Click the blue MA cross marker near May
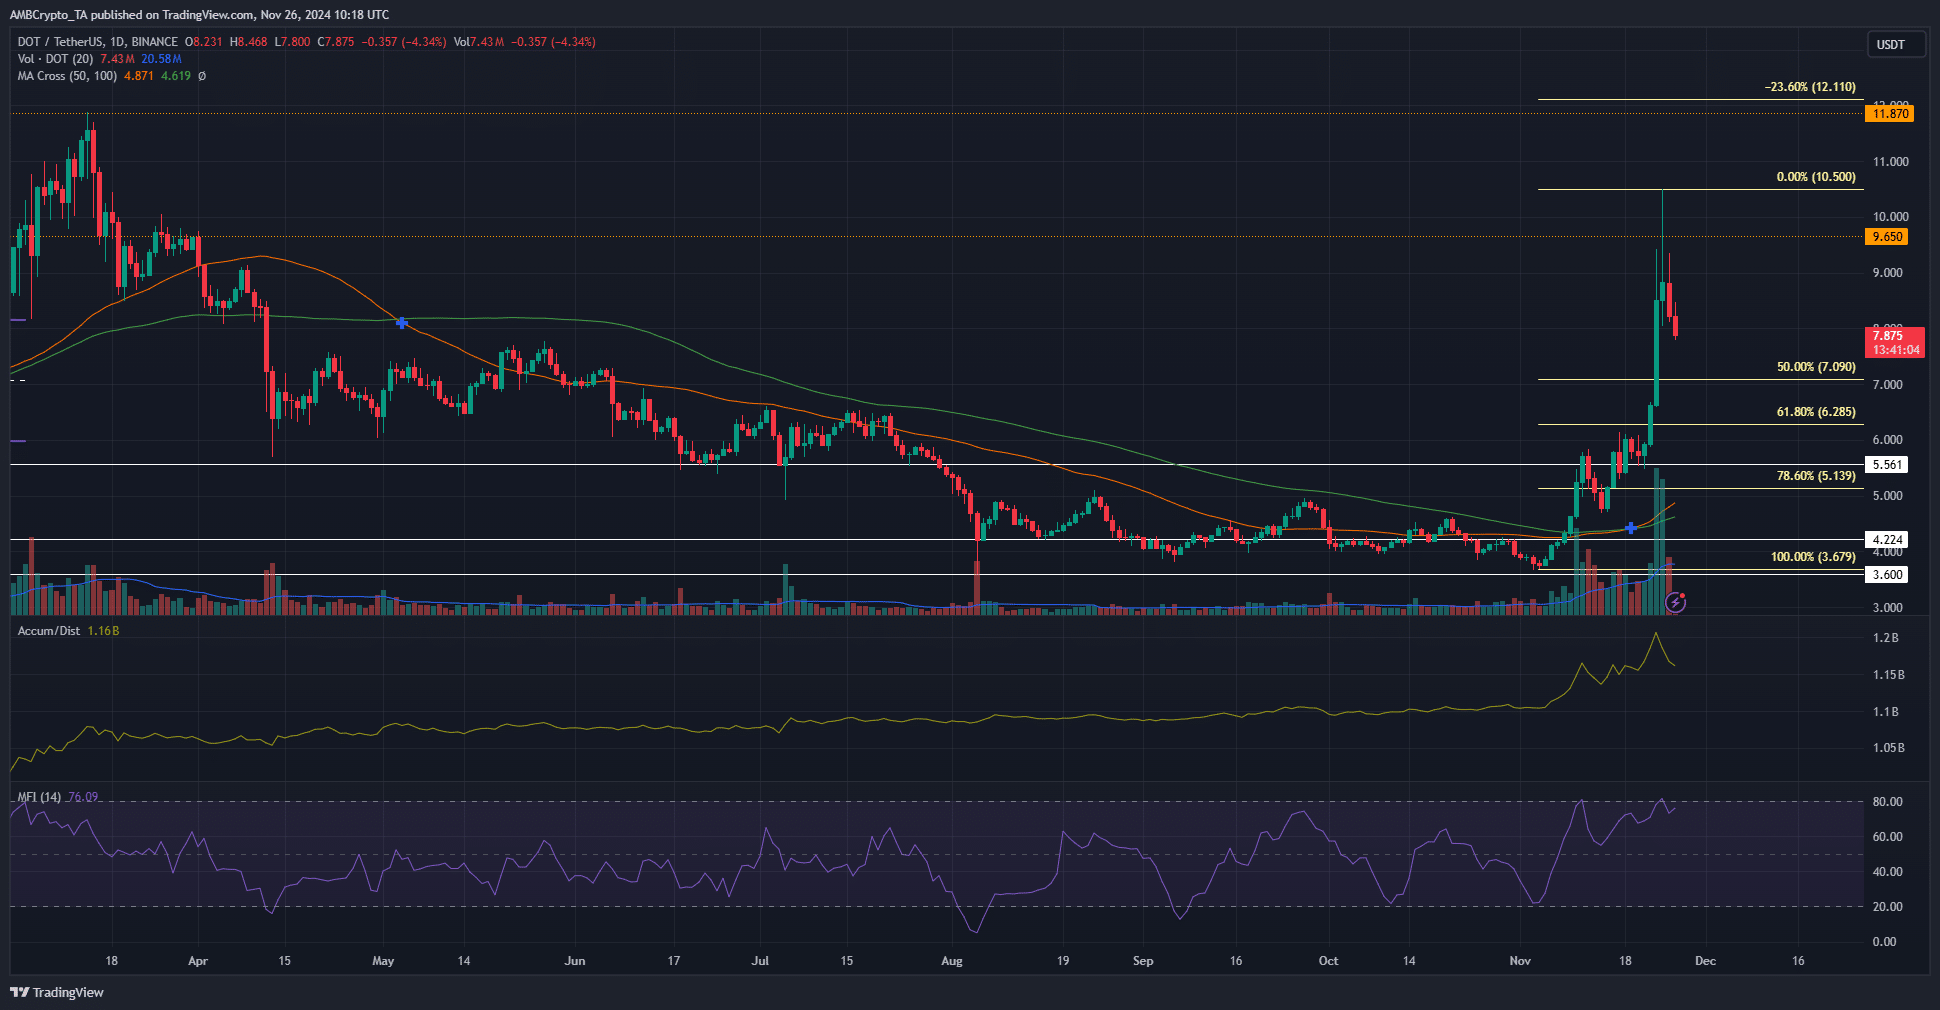1940x1010 pixels. (402, 323)
